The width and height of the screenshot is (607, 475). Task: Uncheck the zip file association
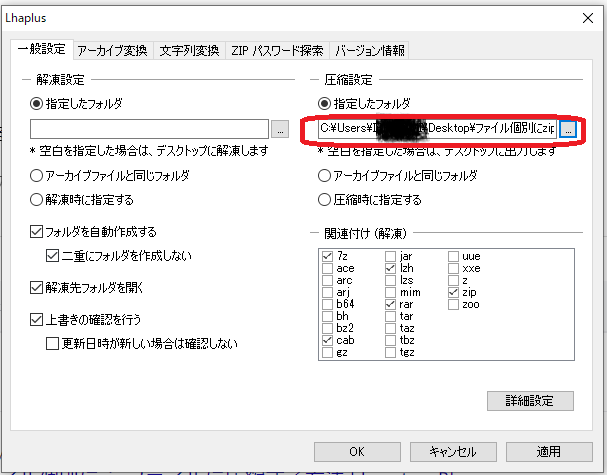454,292
